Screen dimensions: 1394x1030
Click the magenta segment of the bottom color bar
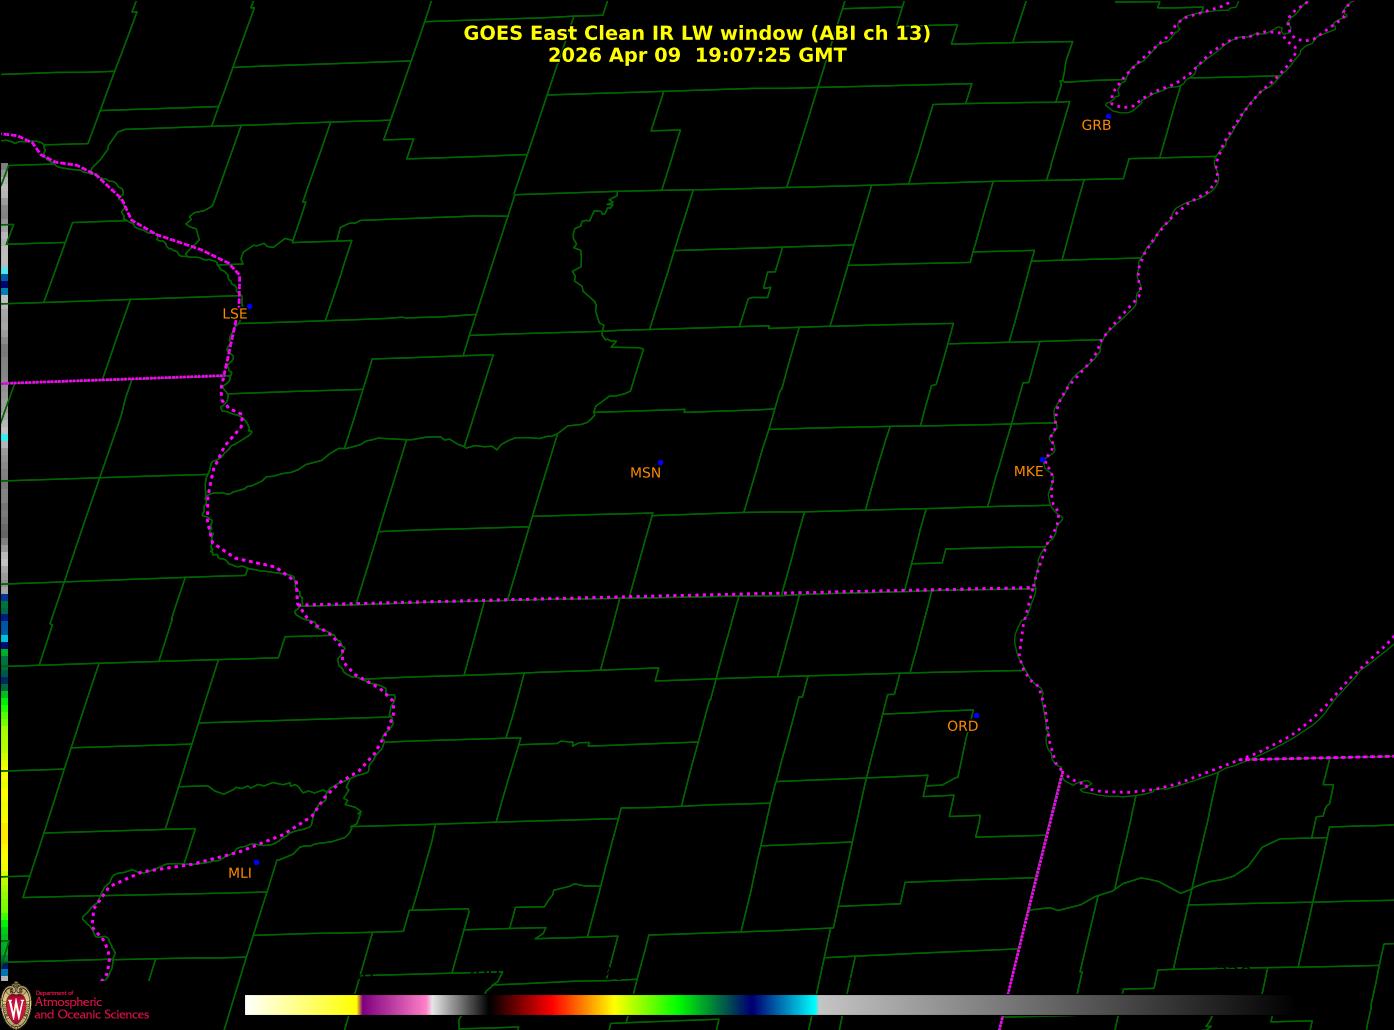click(395, 1005)
